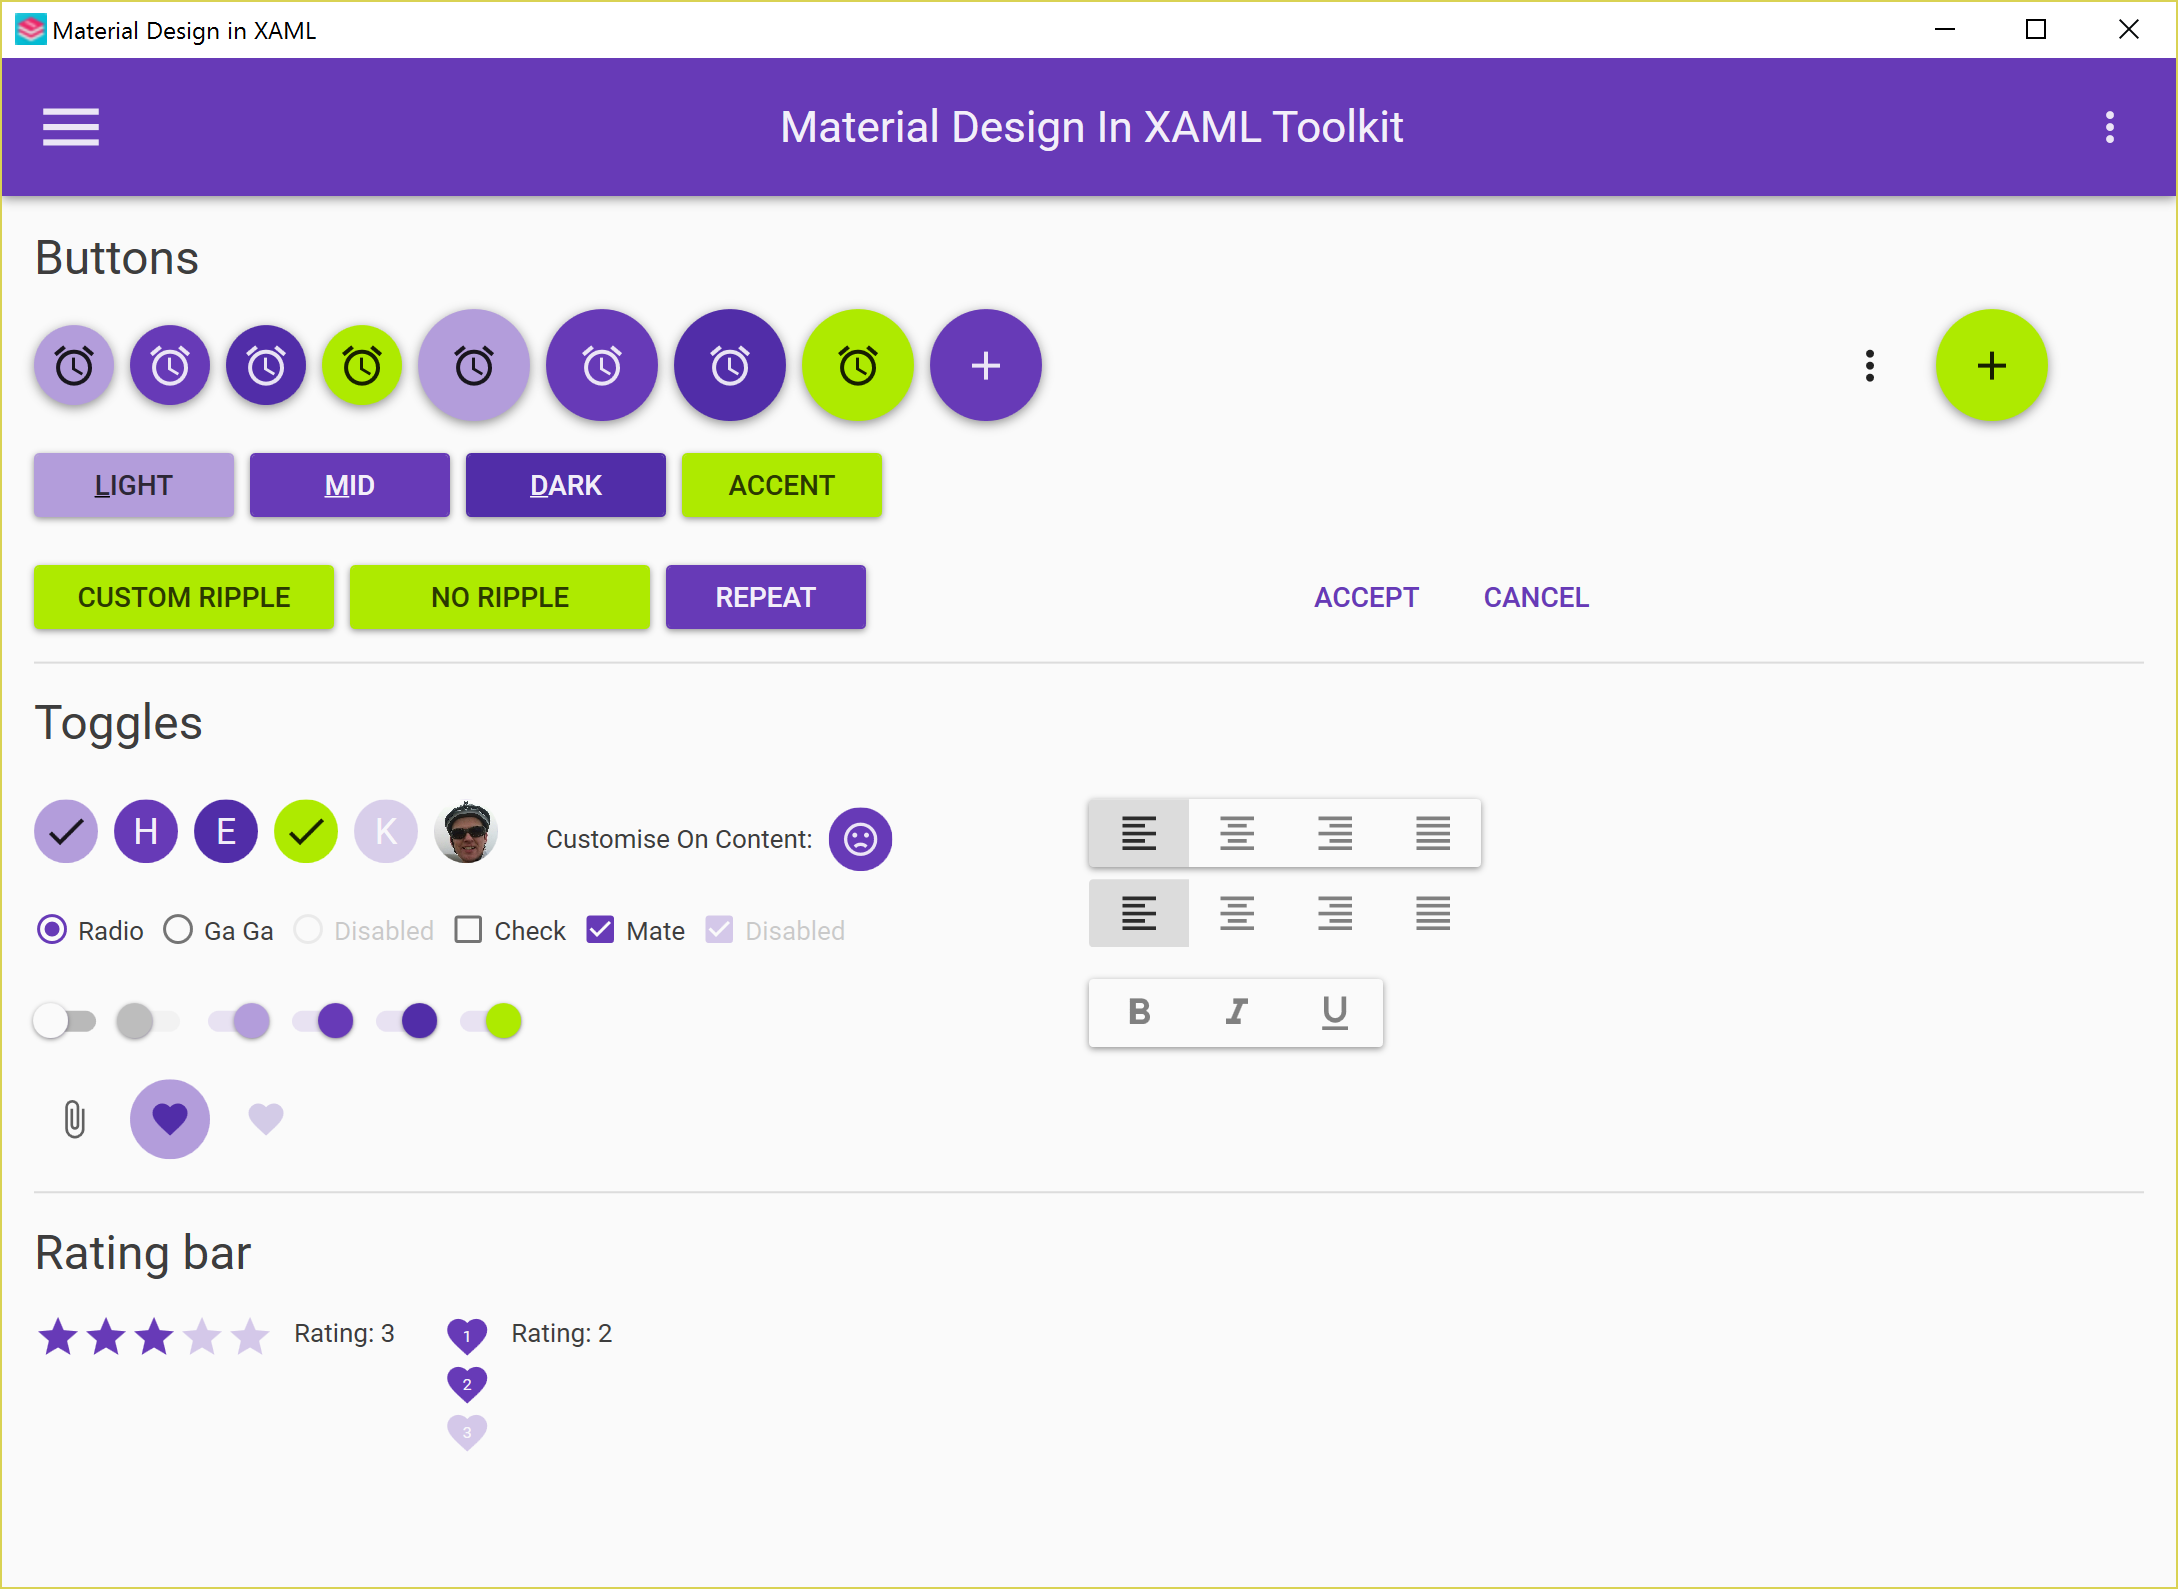Check the Check checkbox
This screenshot has width=2178, height=1589.
tap(469, 930)
